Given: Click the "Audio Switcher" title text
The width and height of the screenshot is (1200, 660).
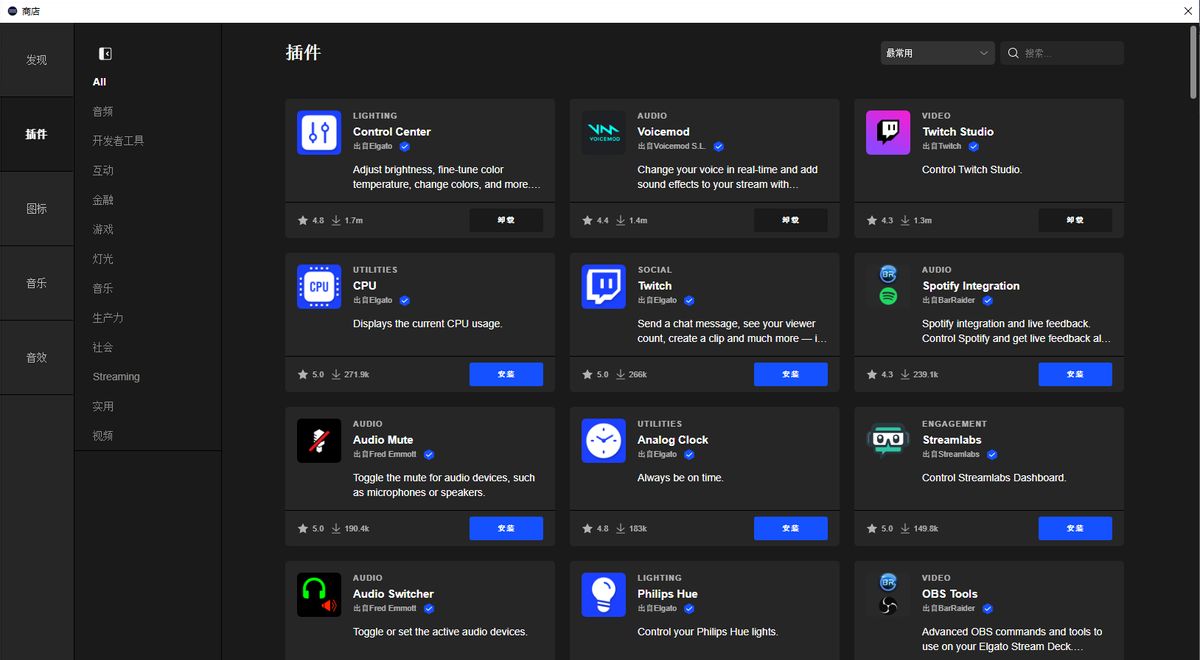Looking at the screenshot, I should (393, 594).
